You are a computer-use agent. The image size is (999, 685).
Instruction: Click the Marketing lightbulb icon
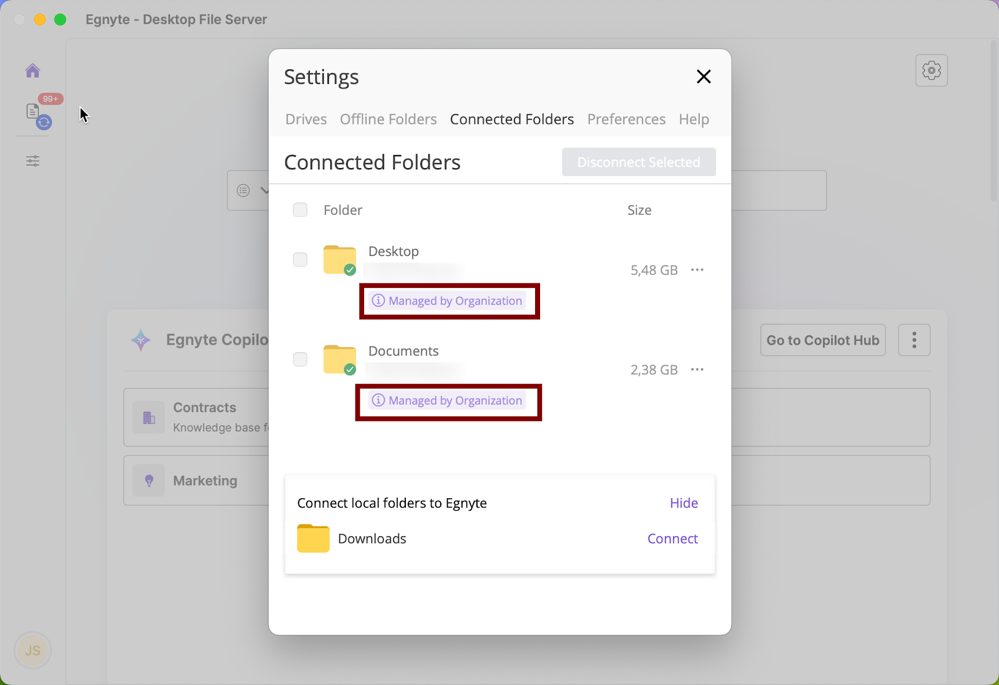point(148,480)
